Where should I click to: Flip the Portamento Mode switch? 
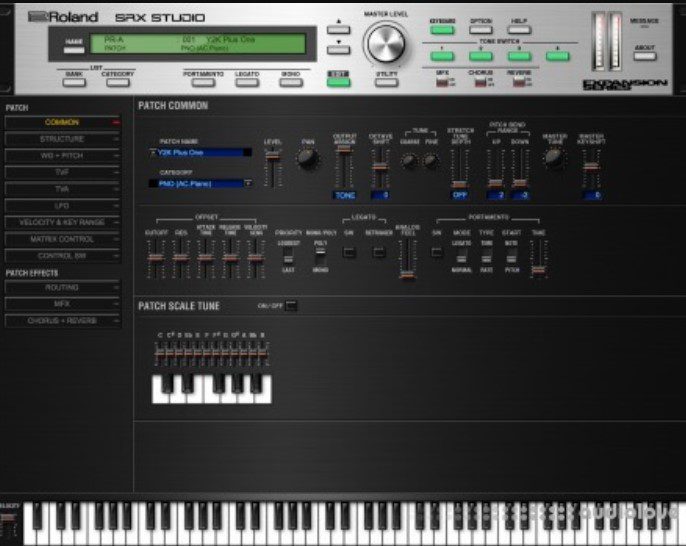(x=461, y=256)
